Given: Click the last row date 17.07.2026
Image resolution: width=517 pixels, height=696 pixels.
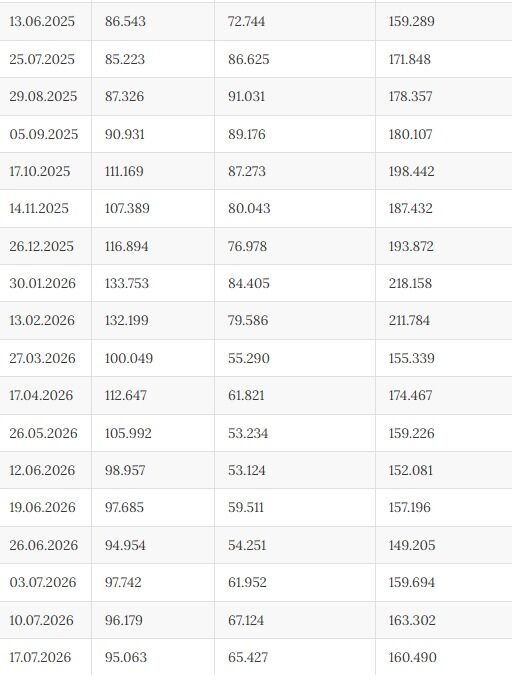Looking at the screenshot, I should [x=40, y=657].
